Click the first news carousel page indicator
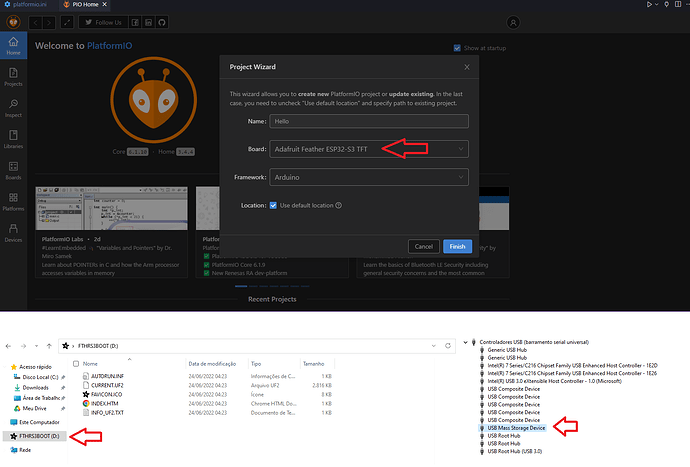This screenshot has width=690, height=467. pyautogui.click(x=241, y=286)
